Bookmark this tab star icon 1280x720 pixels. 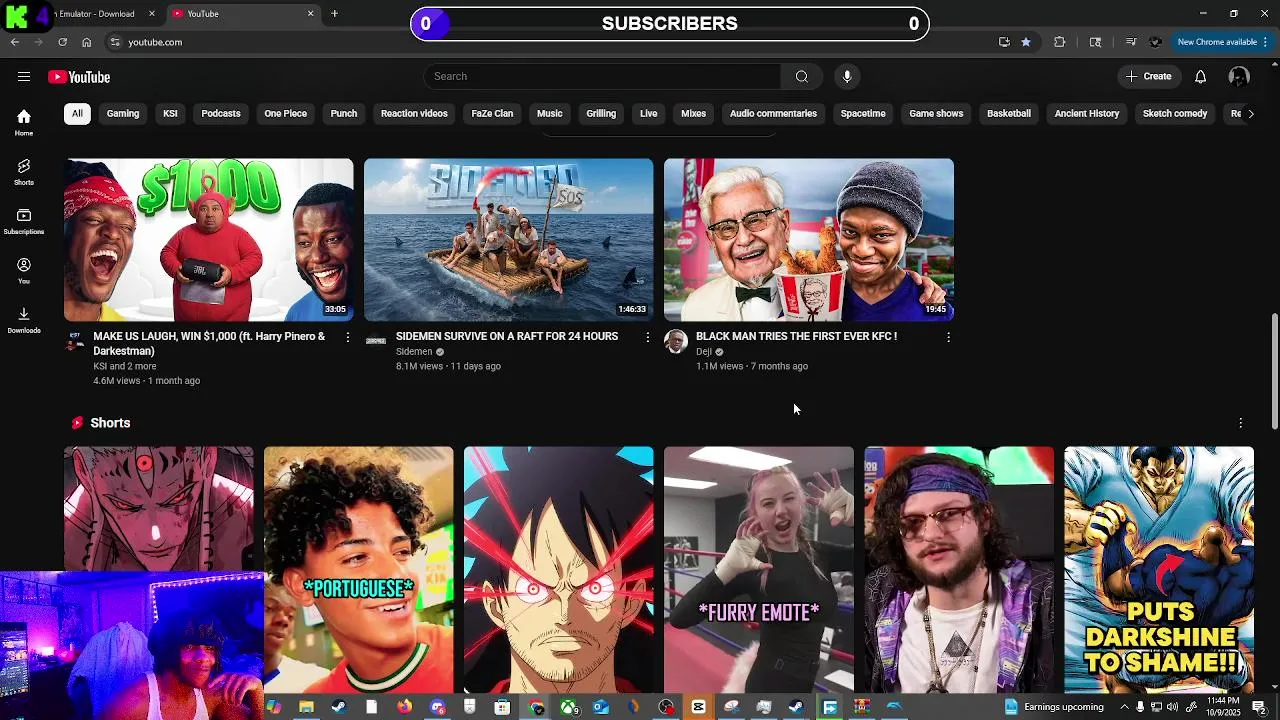pyautogui.click(x=1026, y=42)
